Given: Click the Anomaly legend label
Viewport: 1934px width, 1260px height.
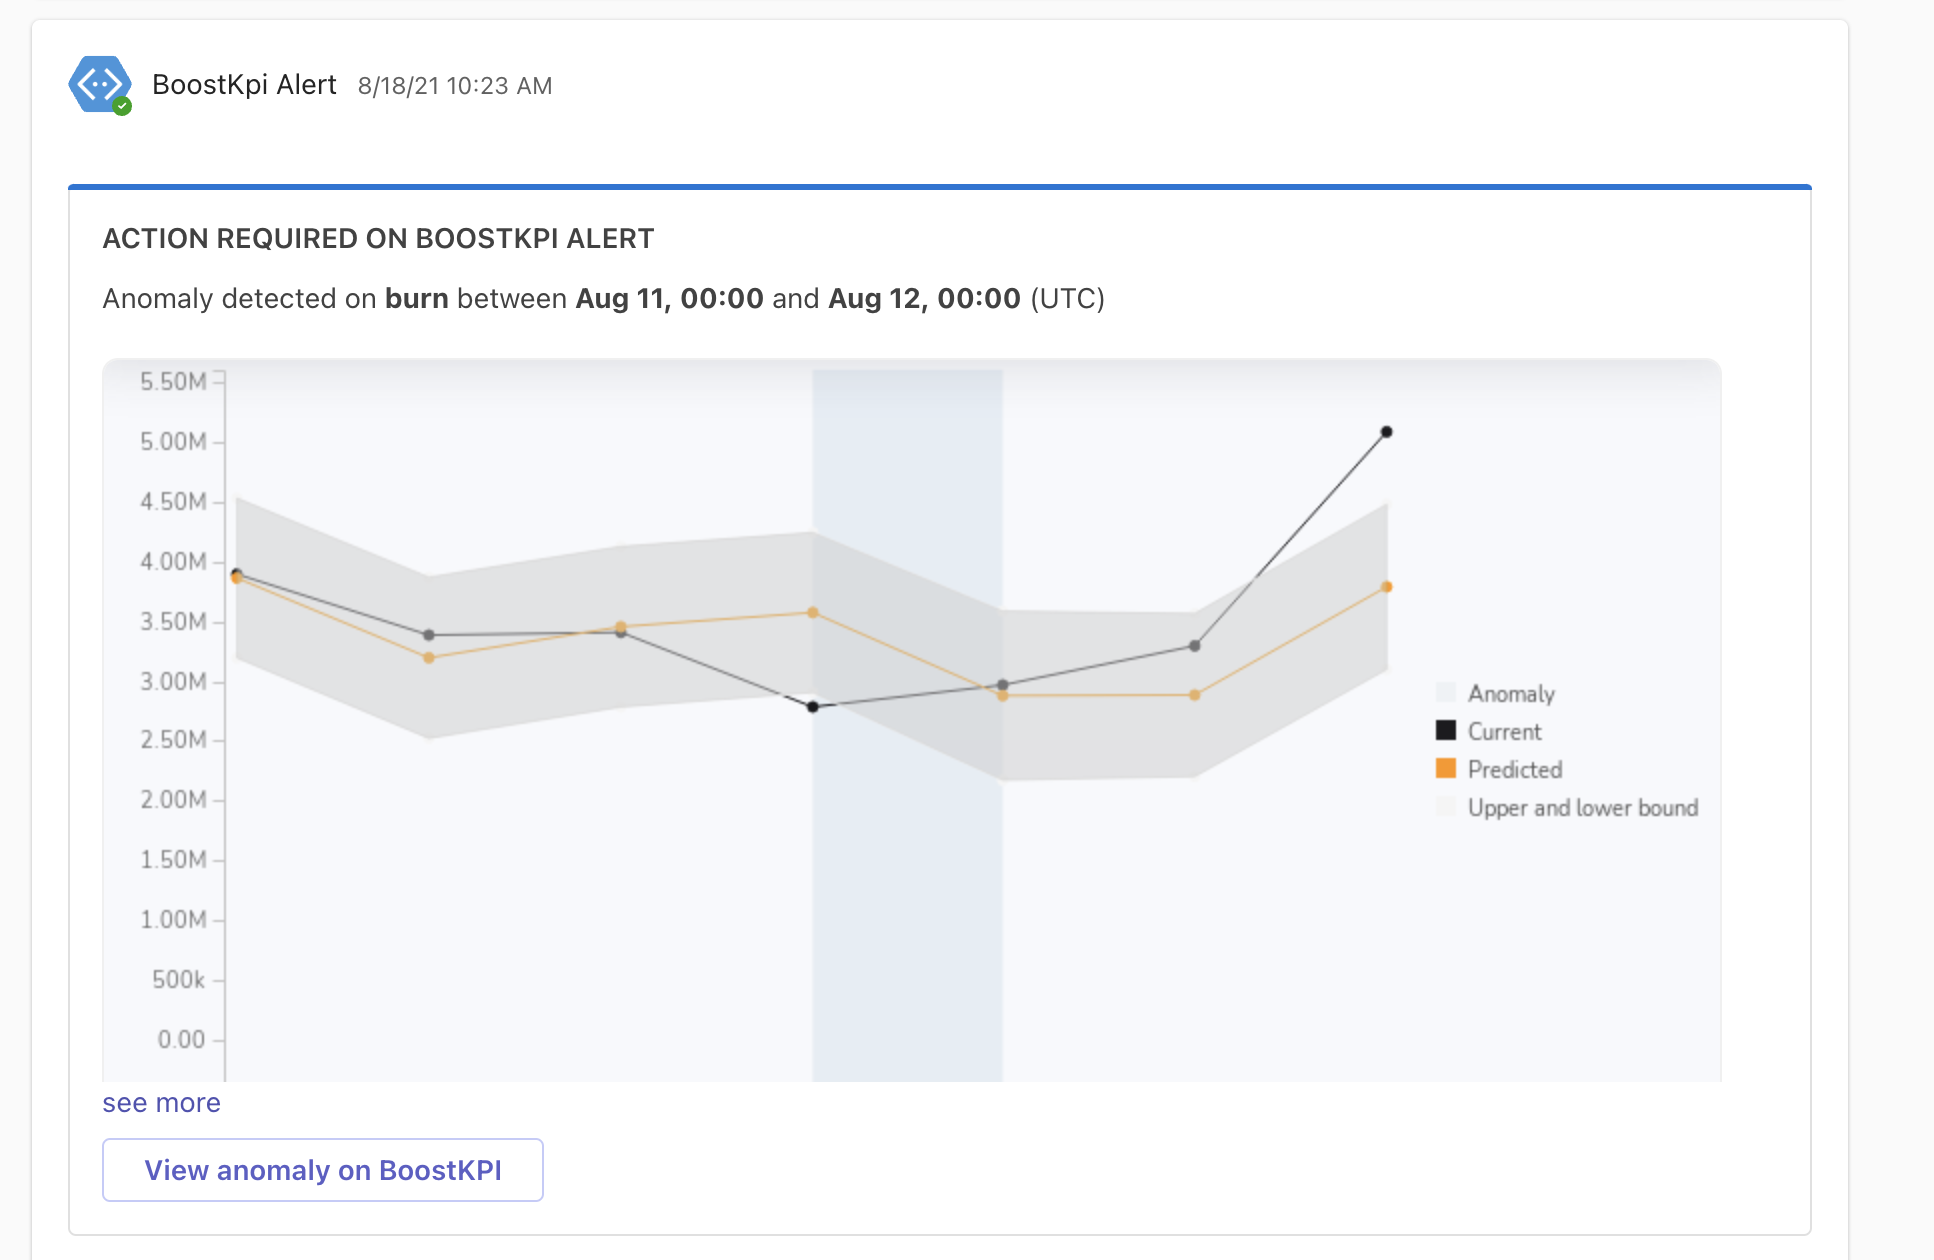Looking at the screenshot, I should coord(1511,694).
